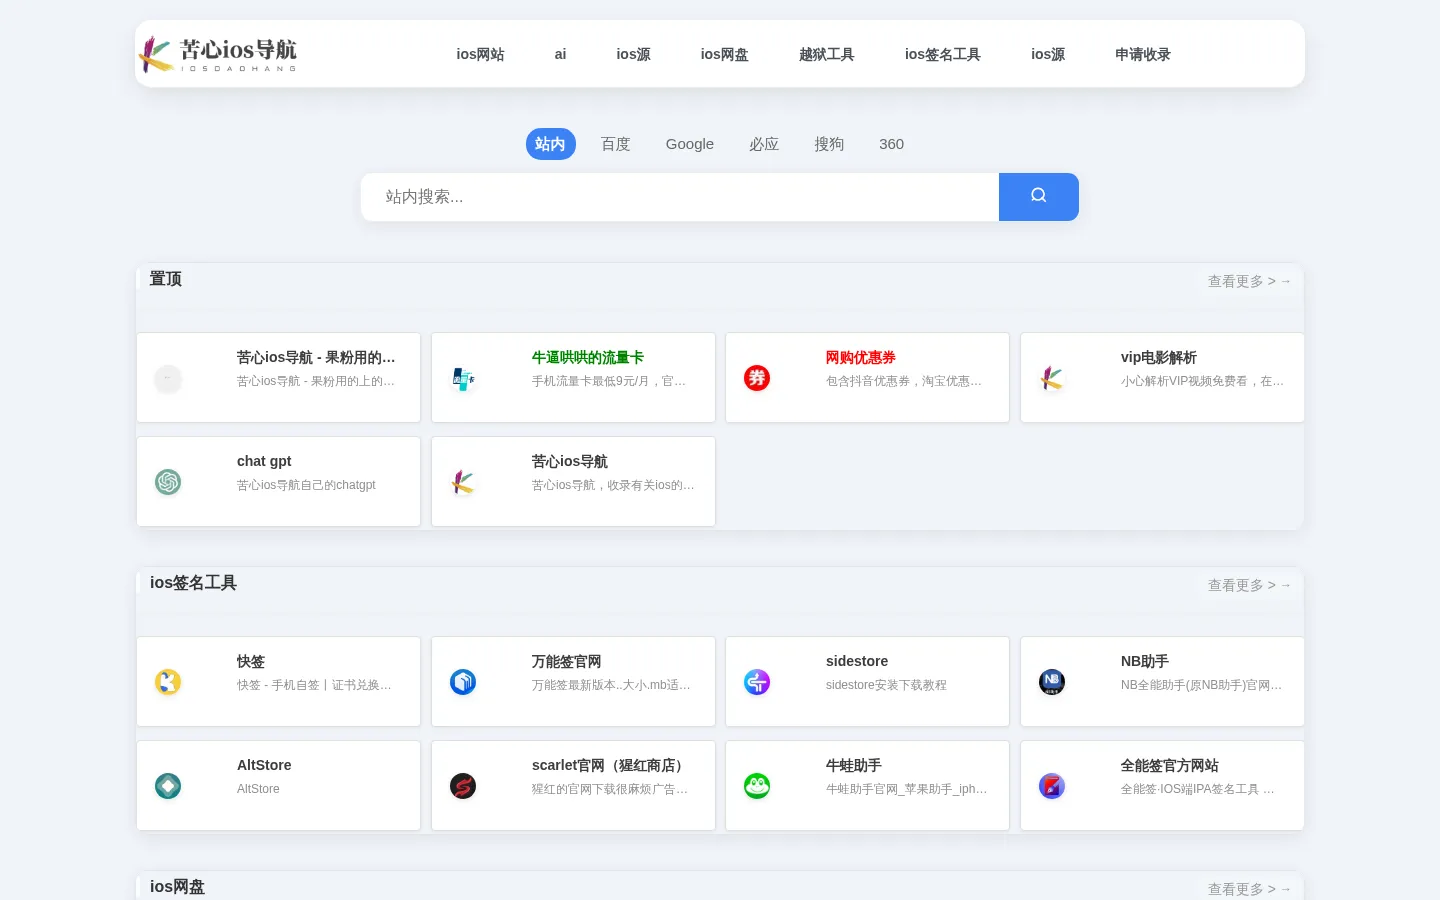Open the 申请收录 nav menu item
1440x900 pixels.
(1143, 54)
